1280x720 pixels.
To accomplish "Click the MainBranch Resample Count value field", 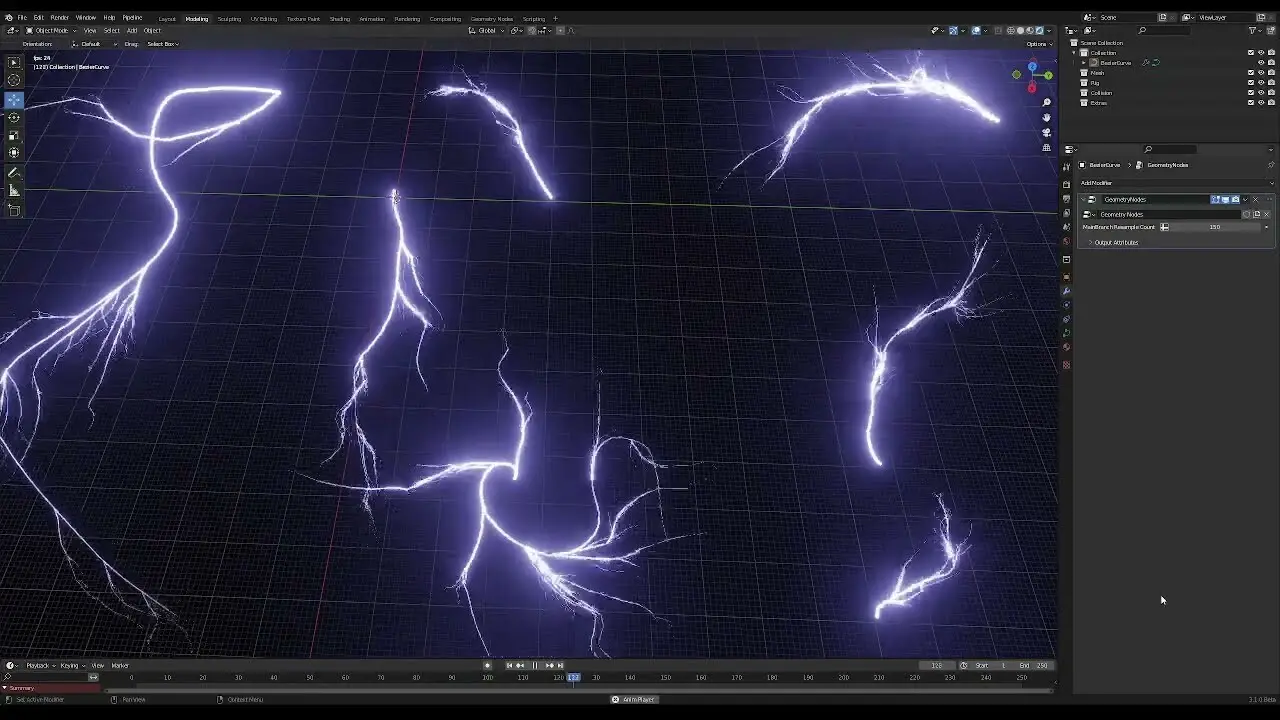I will [x=1215, y=227].
